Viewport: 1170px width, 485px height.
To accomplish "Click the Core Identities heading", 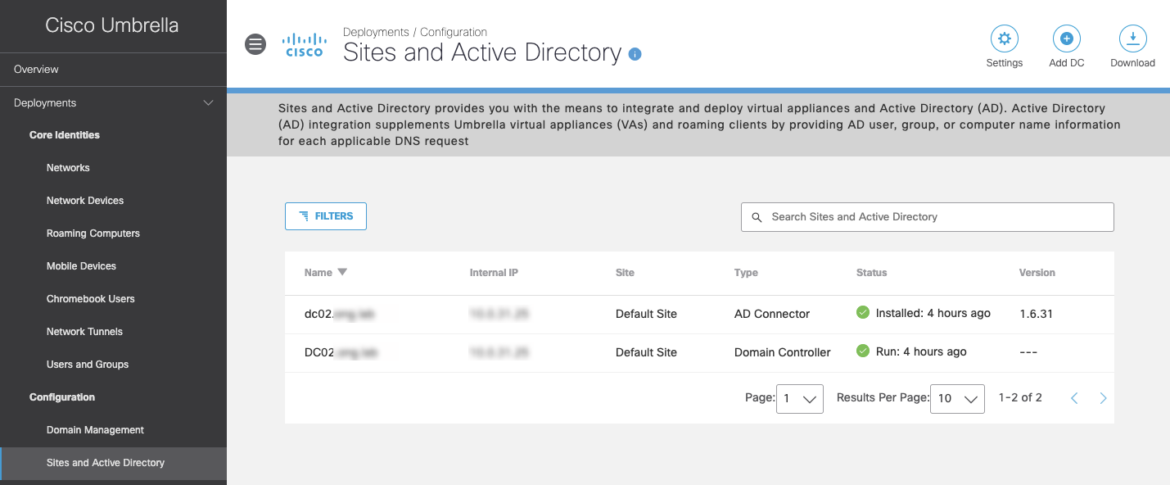I will coord(64,135).
